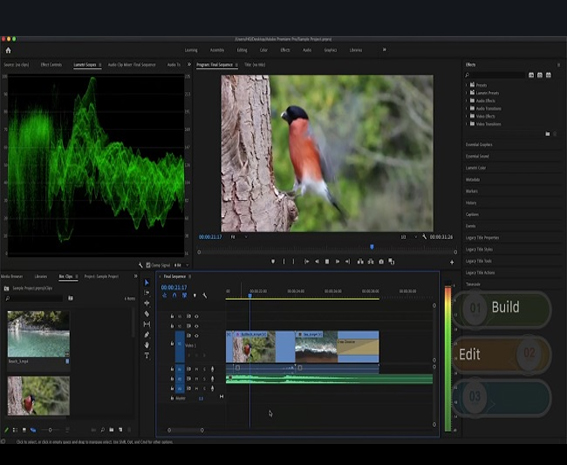567x465 pixels.
Task: Open playback resolution dropdown
Action: point(409,237)
